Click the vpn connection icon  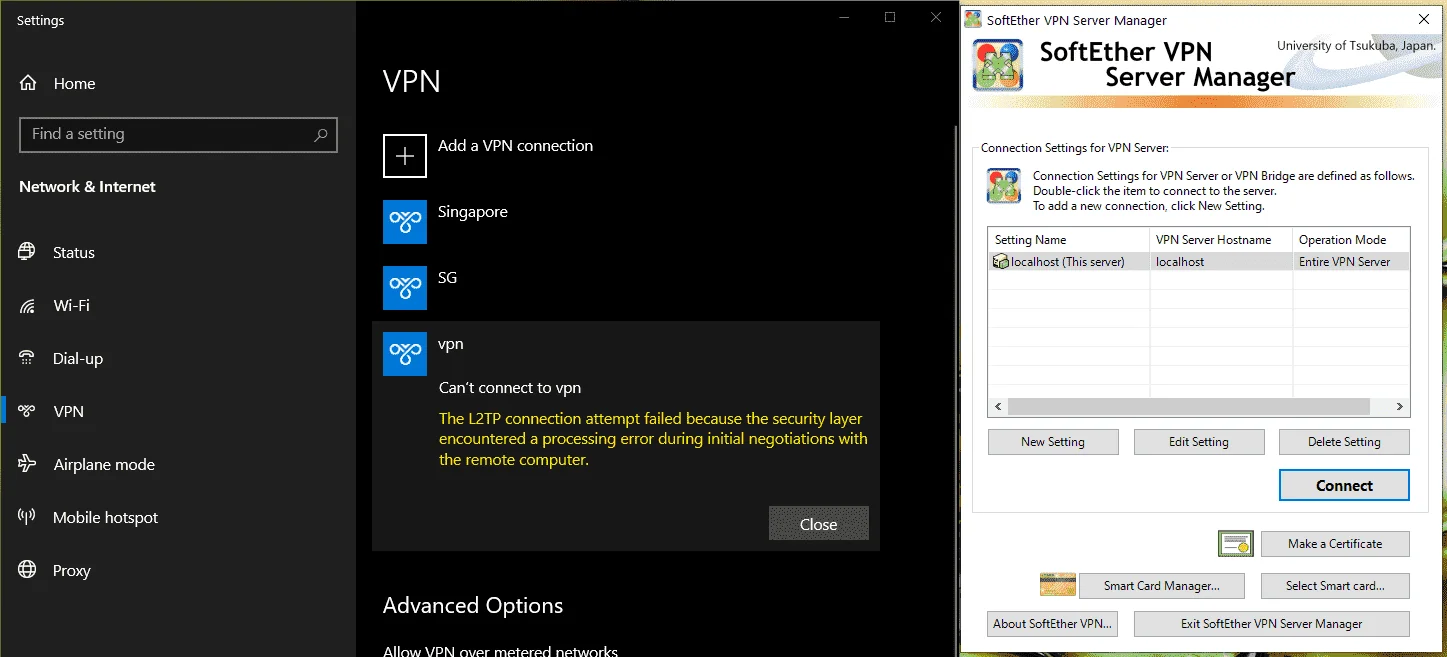(x=405, y=354)
